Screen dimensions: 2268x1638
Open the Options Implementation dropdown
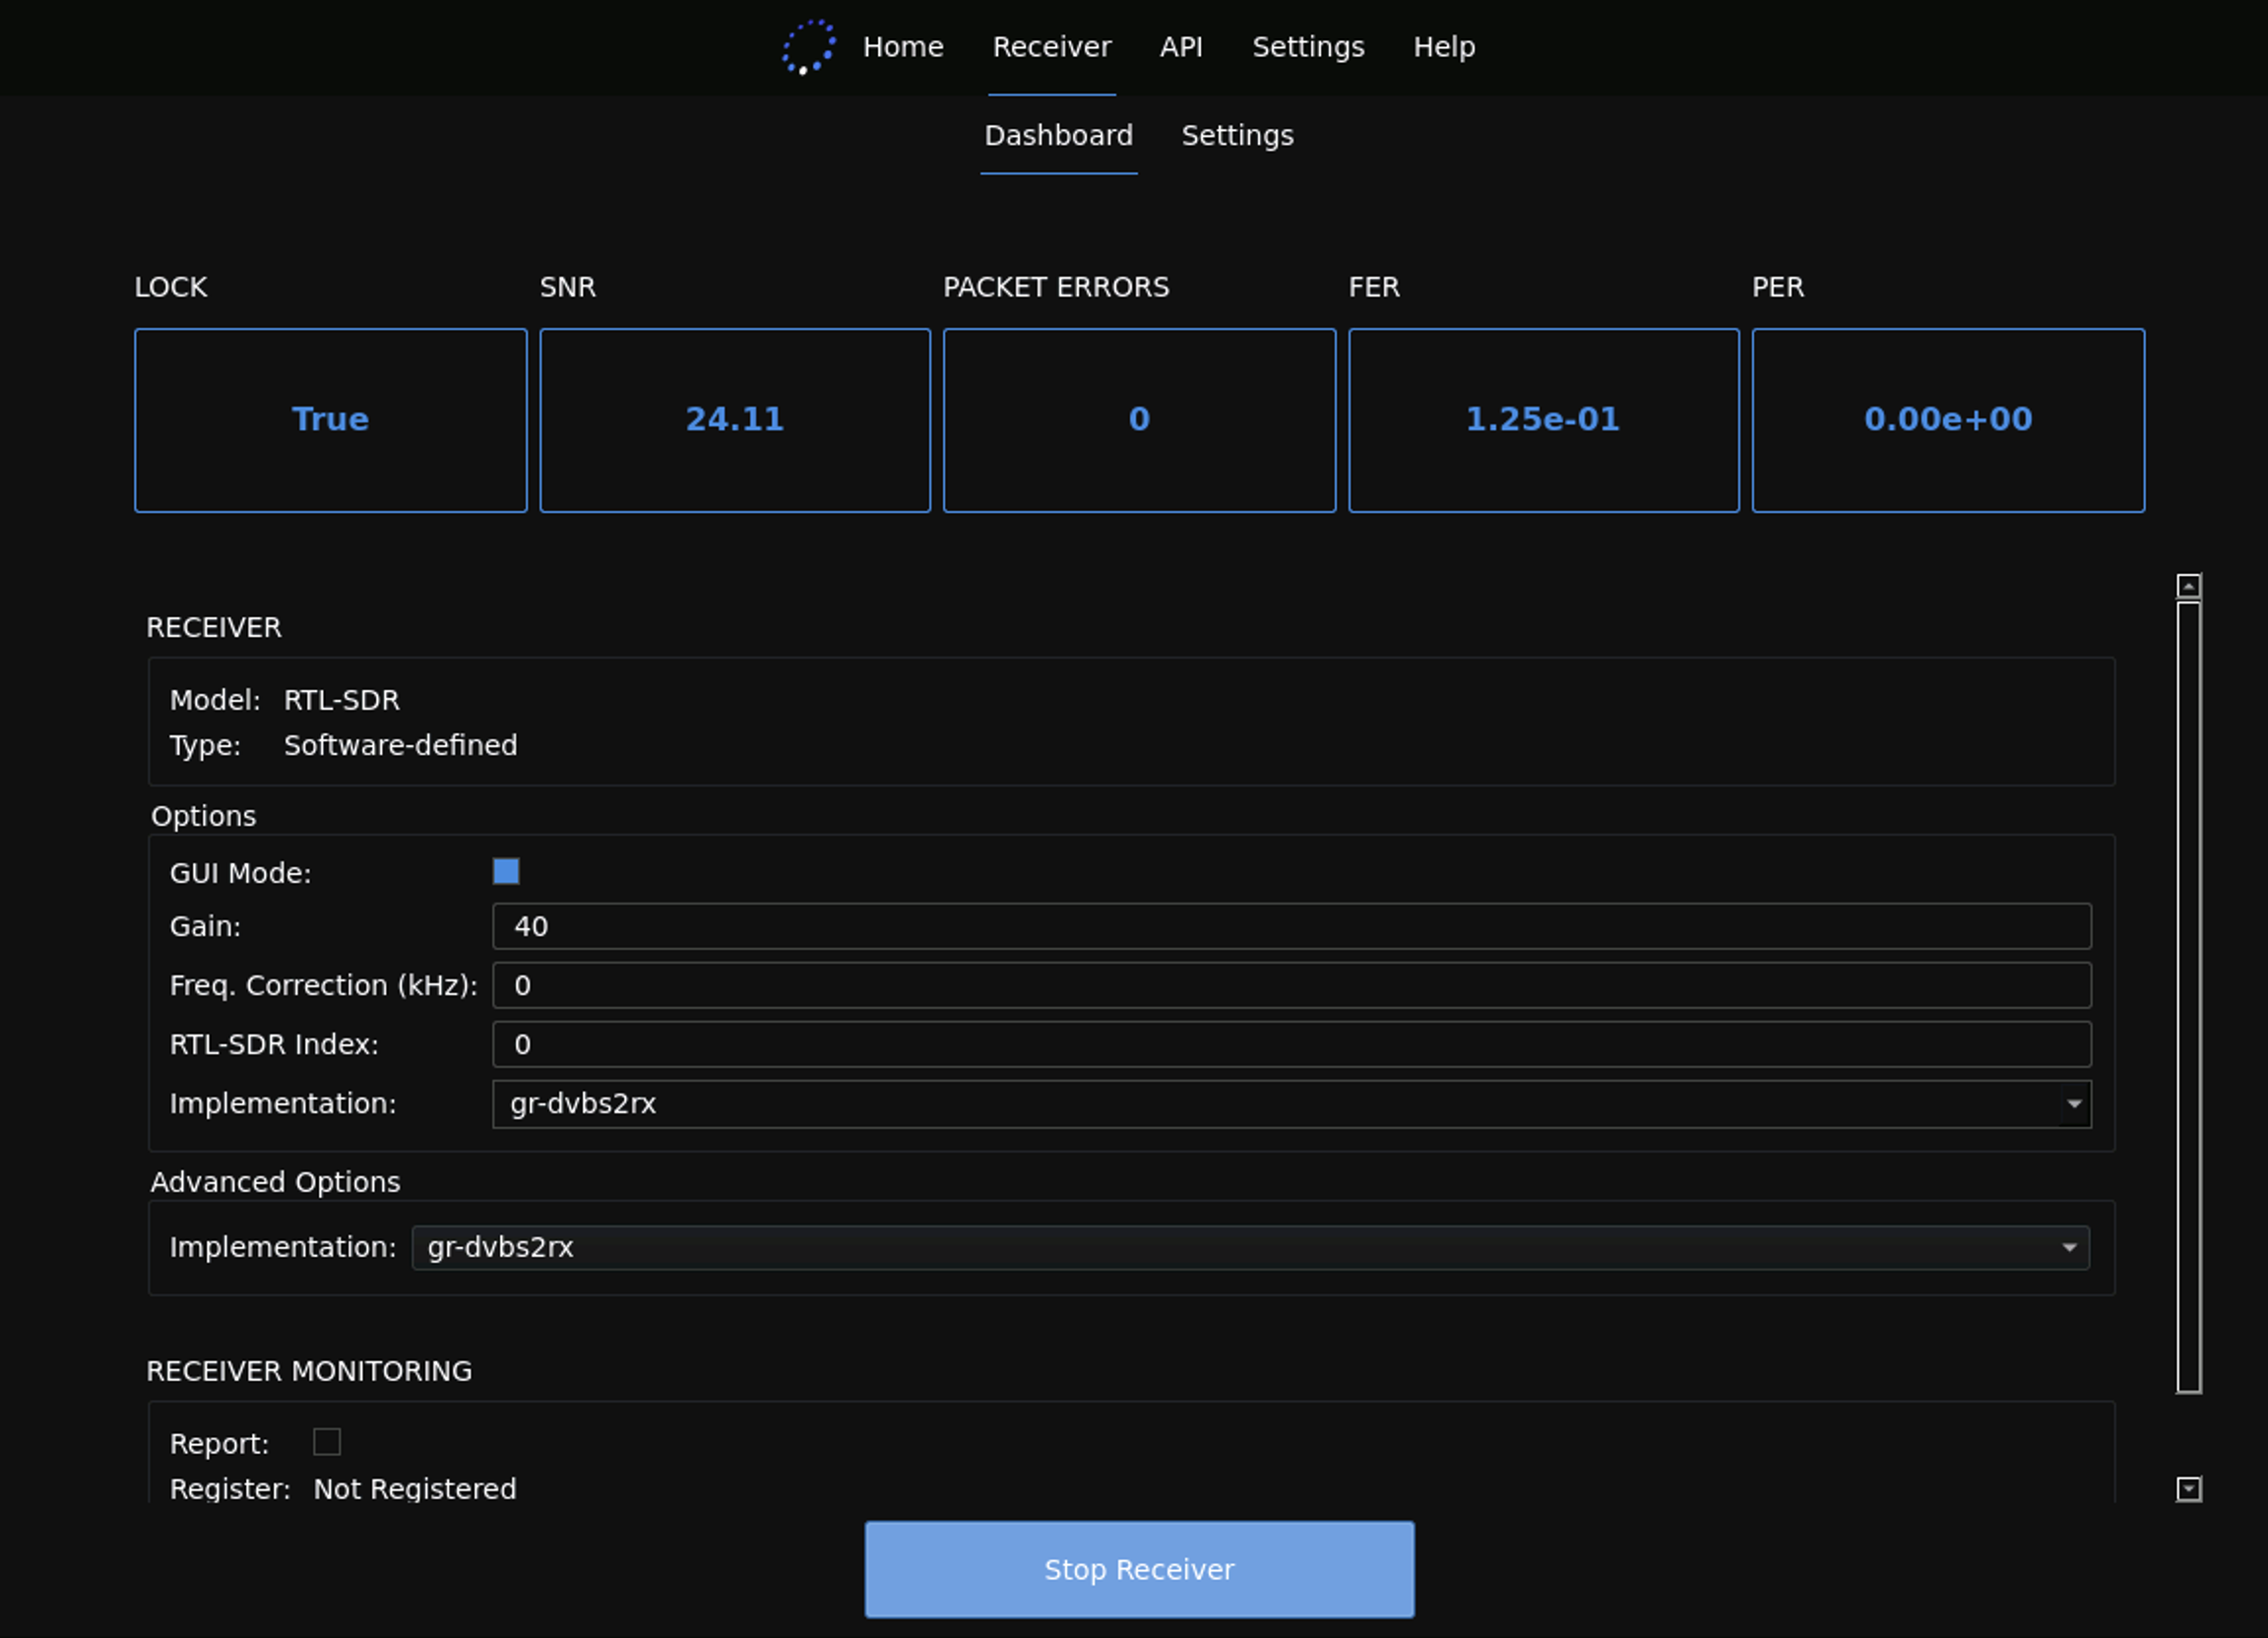point(1291,1104)
